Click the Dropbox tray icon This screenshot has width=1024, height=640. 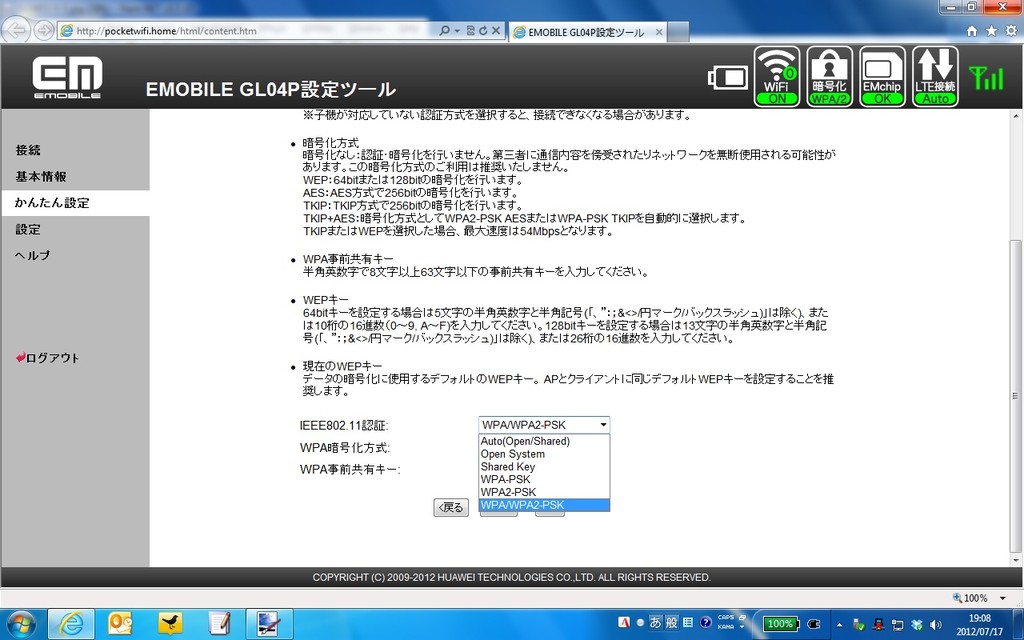tap(916, 624)
